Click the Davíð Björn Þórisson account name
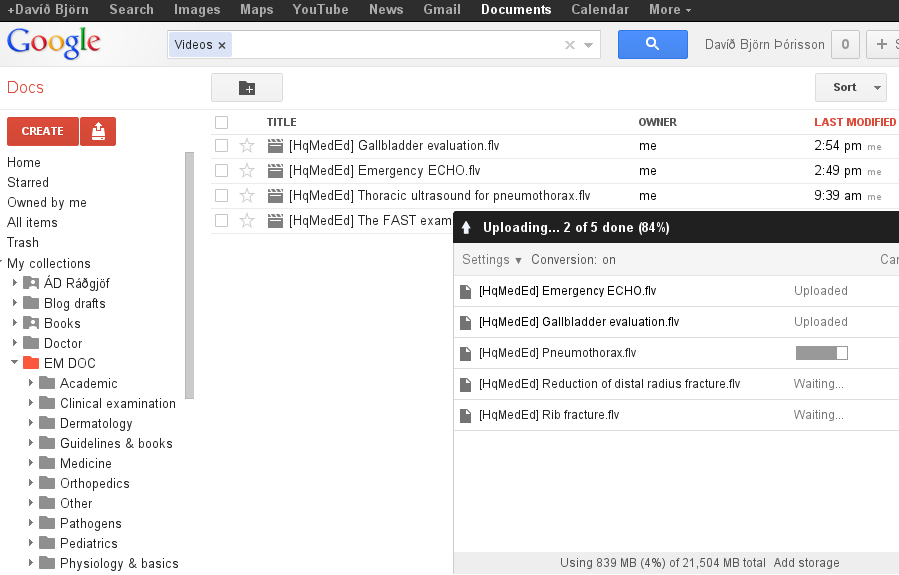 point(764,45)
